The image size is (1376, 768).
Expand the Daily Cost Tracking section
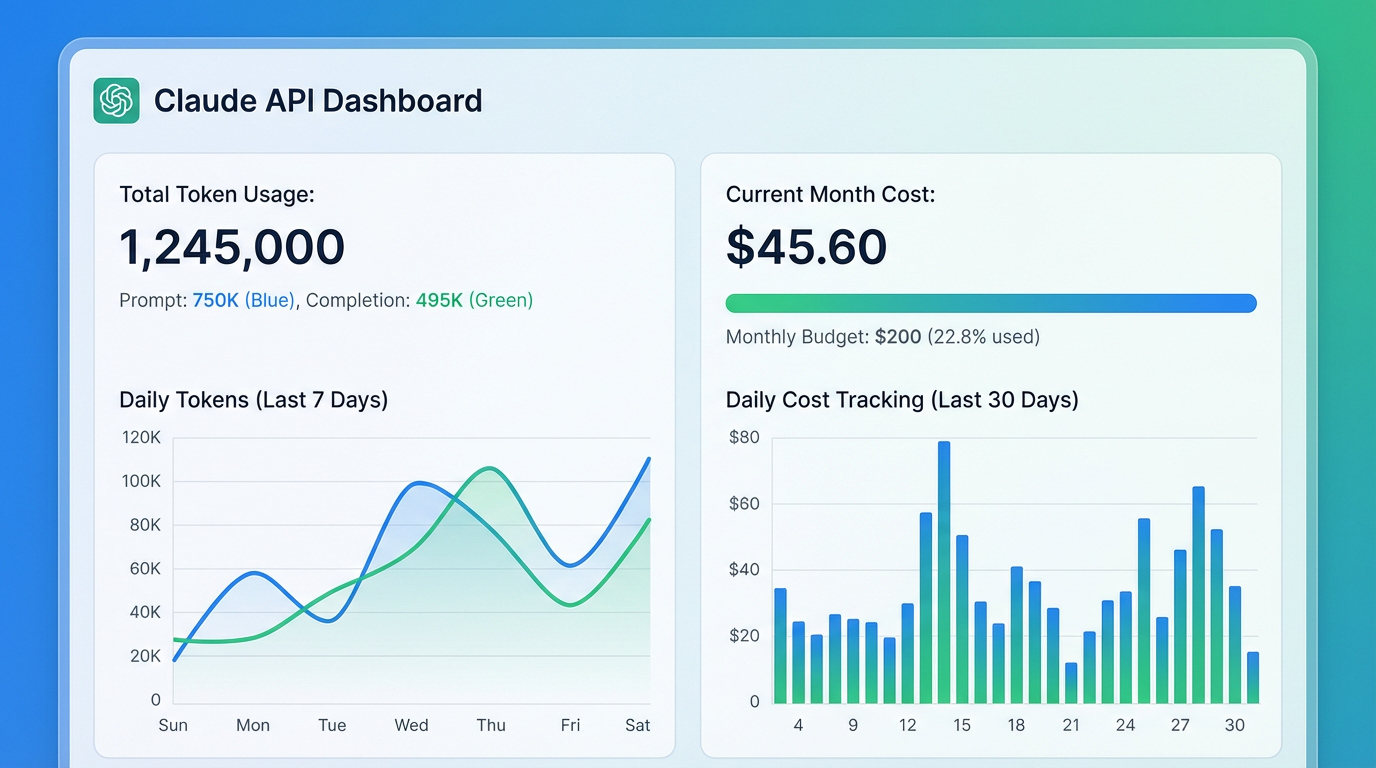pos(901,399)
